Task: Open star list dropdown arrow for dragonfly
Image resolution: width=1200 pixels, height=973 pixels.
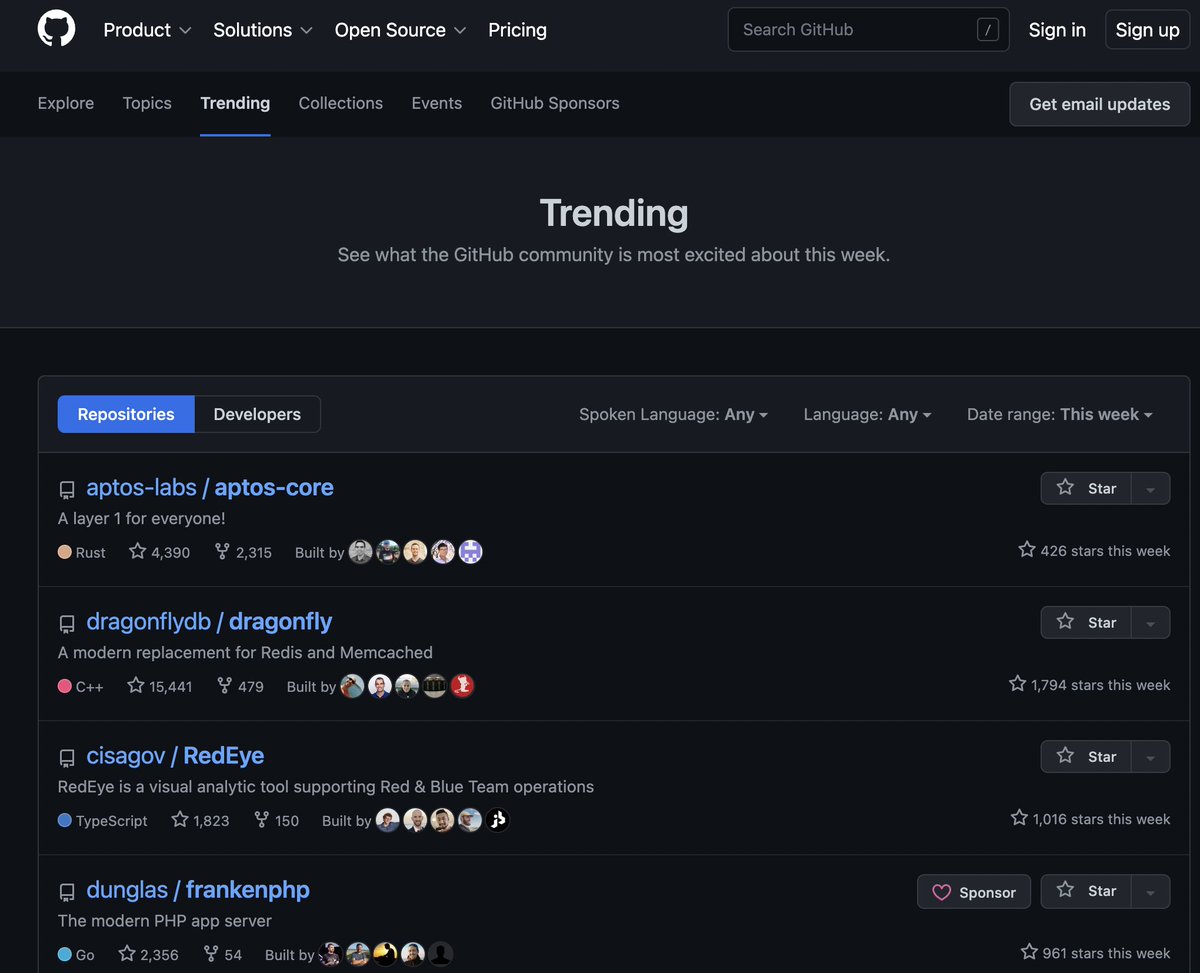Action: point(1151,622)
